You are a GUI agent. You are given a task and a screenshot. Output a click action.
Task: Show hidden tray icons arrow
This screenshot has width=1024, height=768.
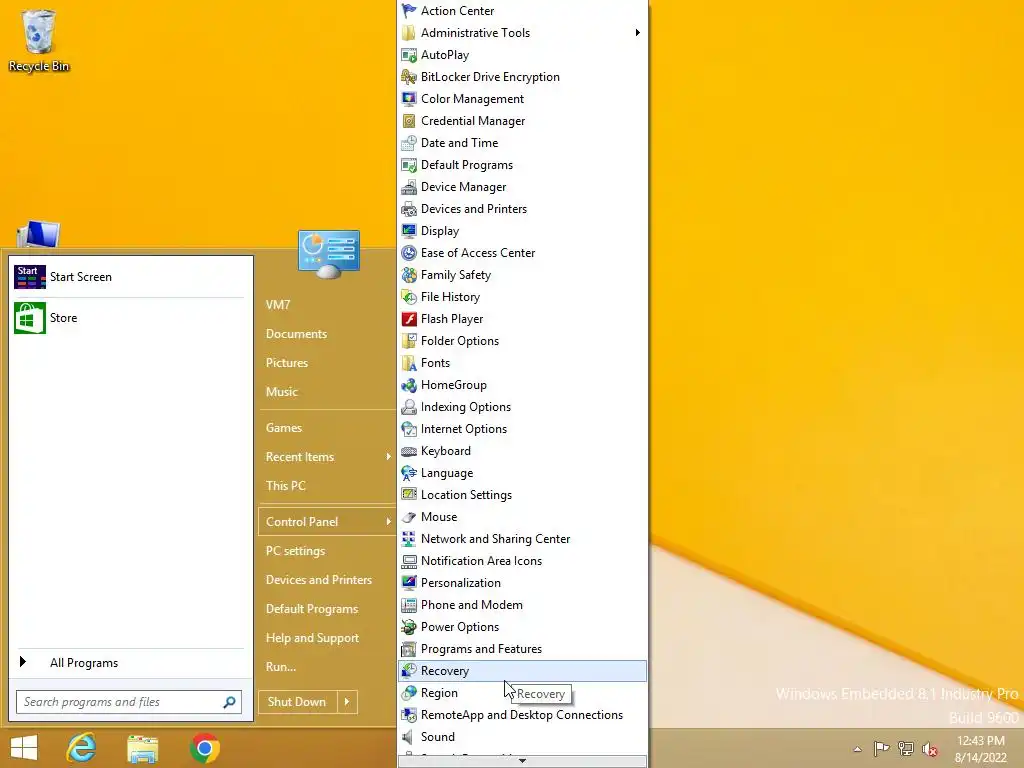point(857,749)
